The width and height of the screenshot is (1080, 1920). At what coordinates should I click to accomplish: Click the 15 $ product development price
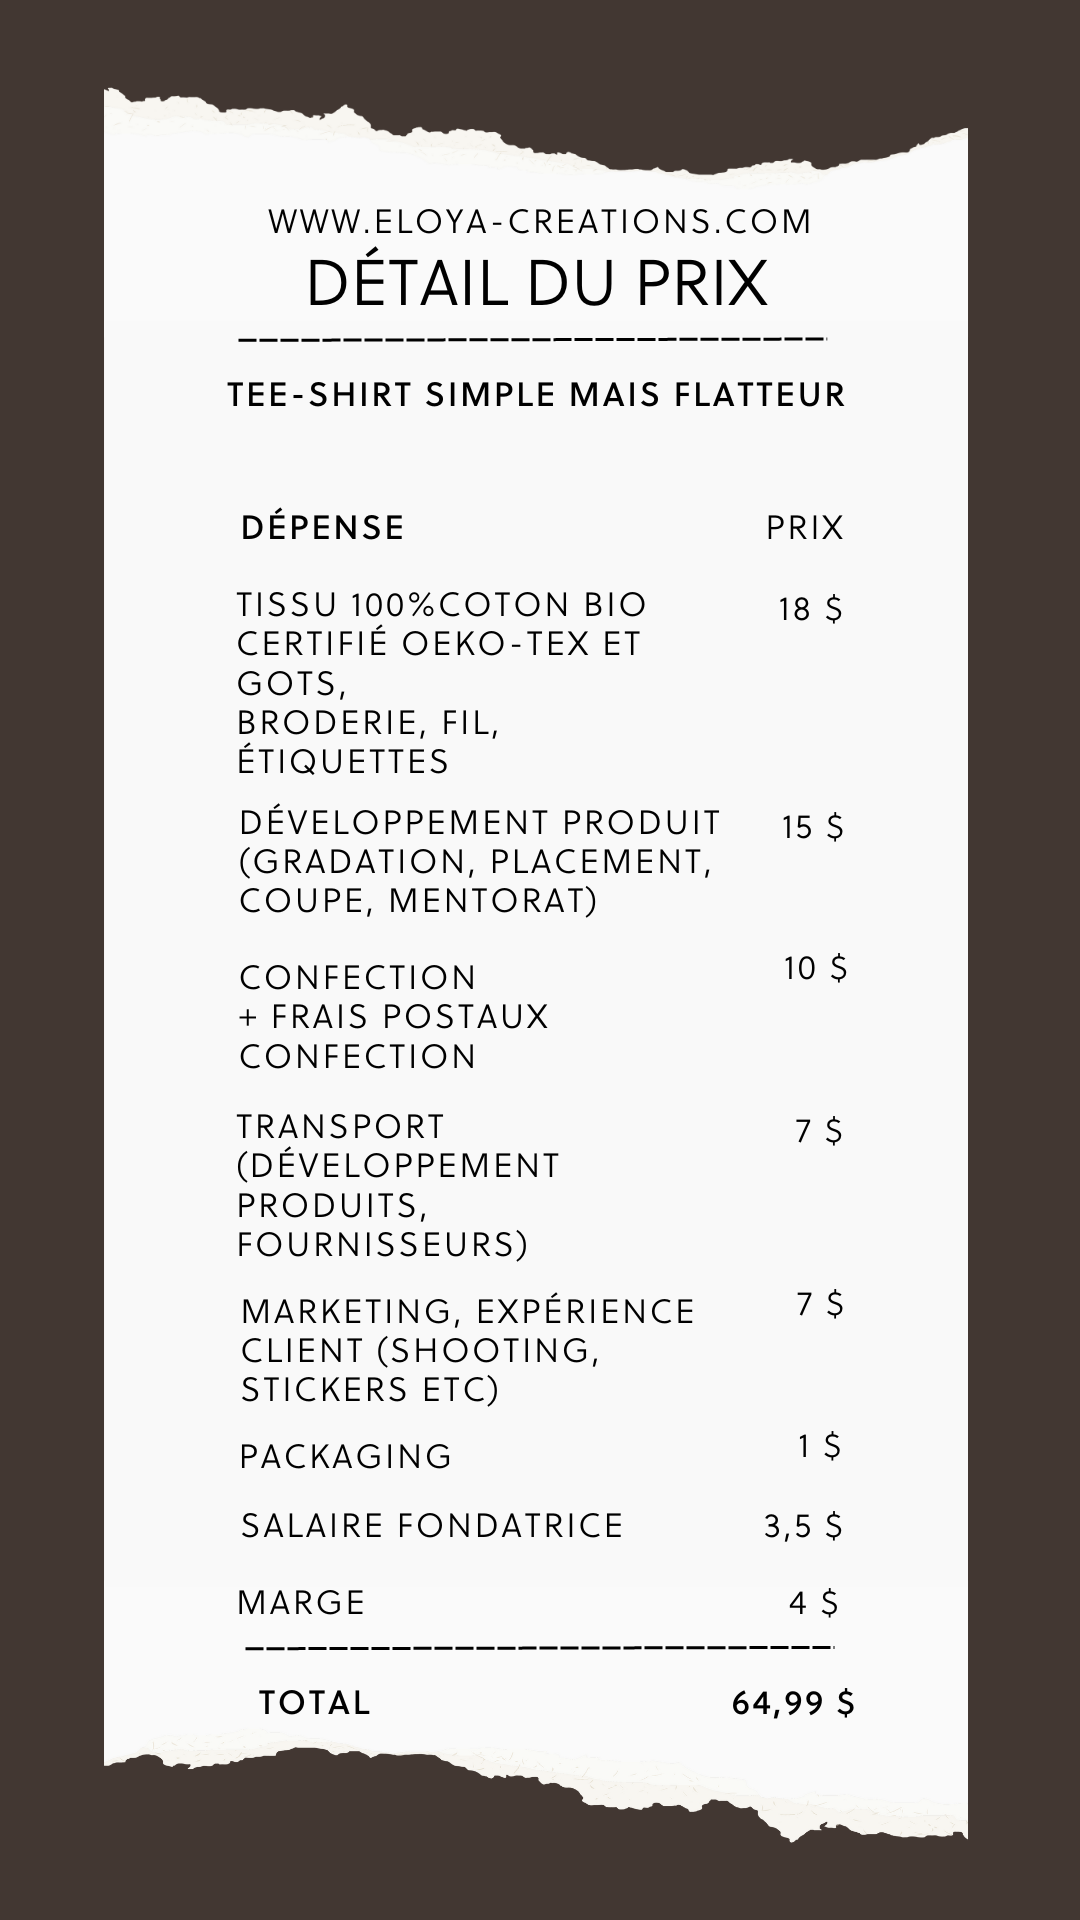click(812, 828)
